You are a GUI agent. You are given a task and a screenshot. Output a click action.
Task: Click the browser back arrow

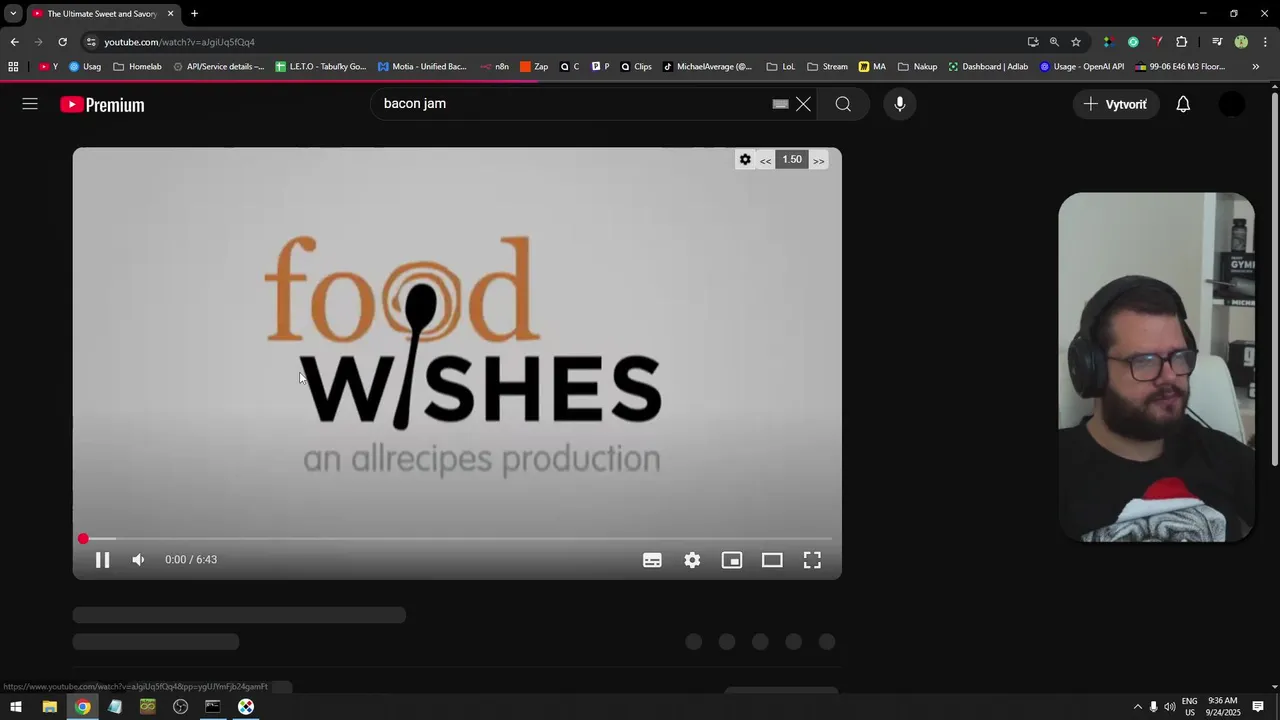tap(14, 42)
